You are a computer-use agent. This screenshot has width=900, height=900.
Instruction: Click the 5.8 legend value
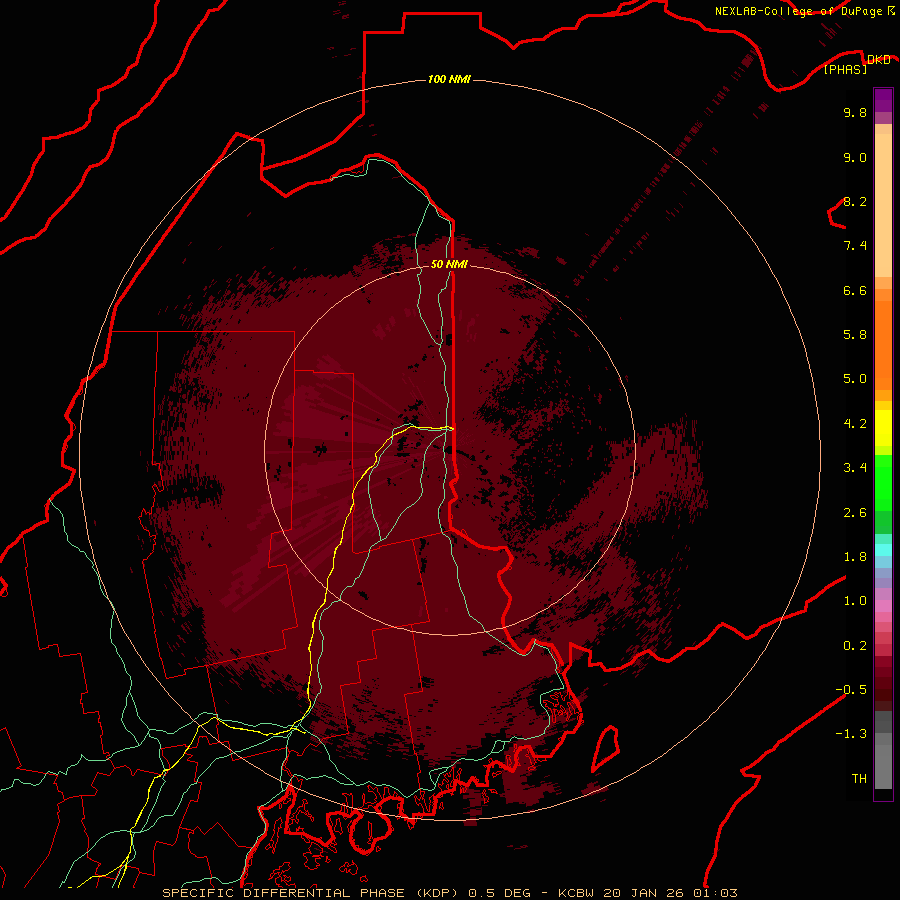coord(855,334)
